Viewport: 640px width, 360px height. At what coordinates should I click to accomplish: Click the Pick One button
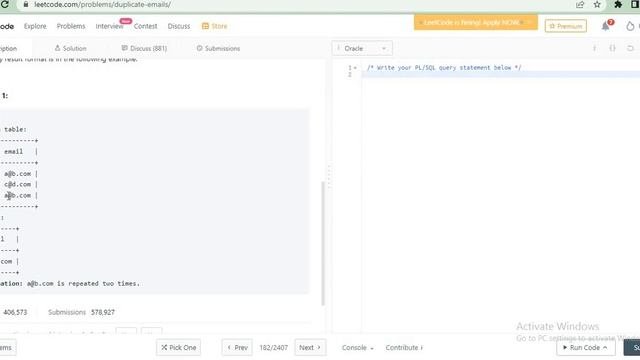(178, 347)
